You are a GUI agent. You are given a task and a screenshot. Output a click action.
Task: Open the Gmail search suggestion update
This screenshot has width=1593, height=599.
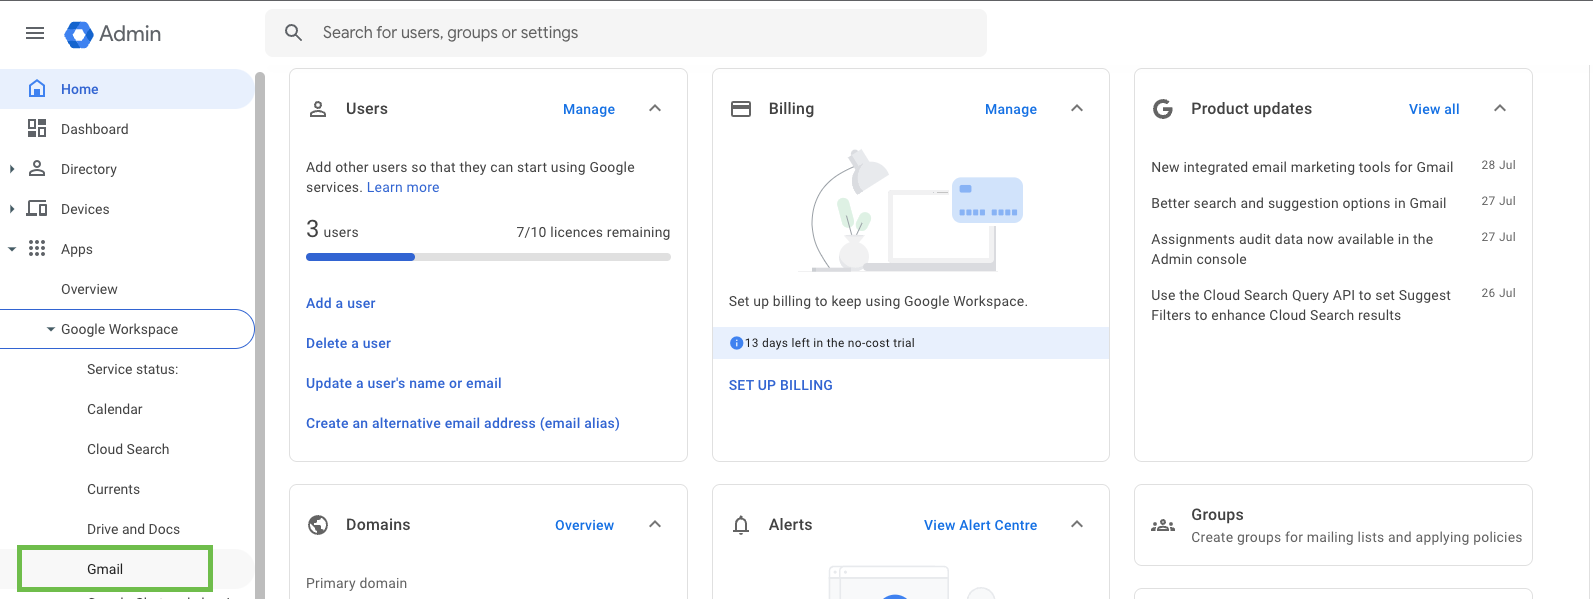(1298, 203)
